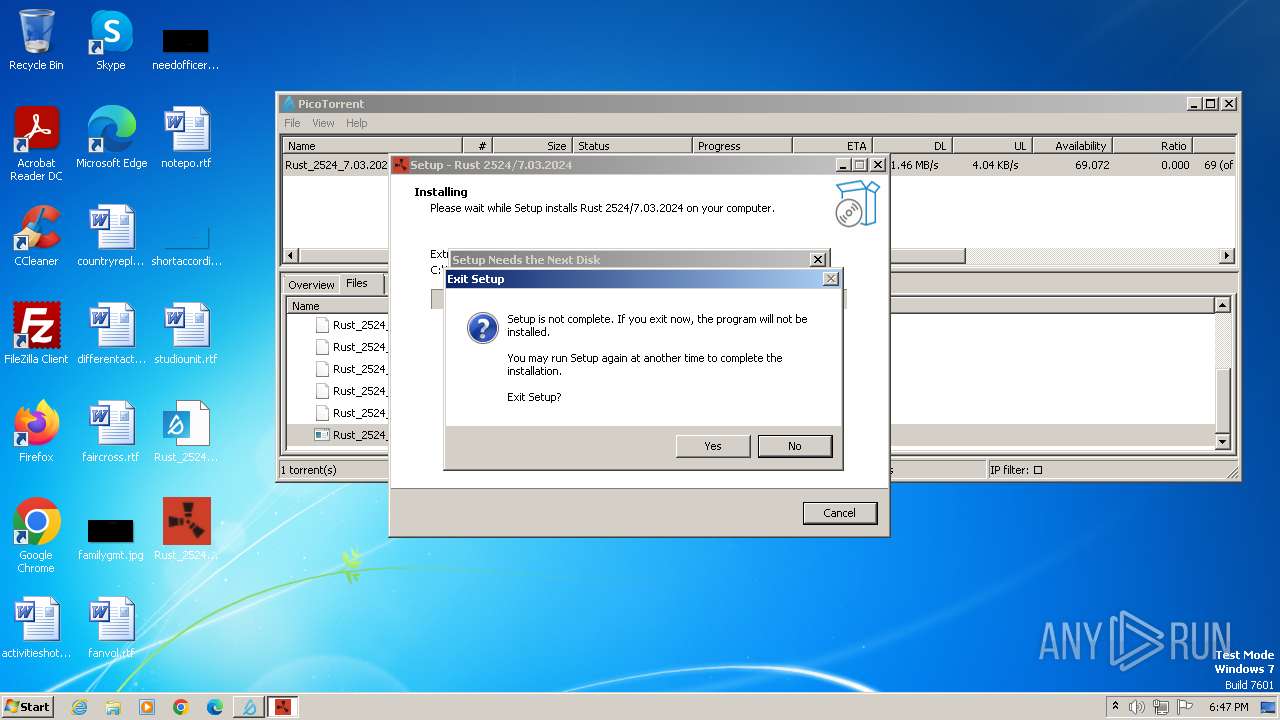Open View menu in PicoTorrent

(x=323, y=123)
